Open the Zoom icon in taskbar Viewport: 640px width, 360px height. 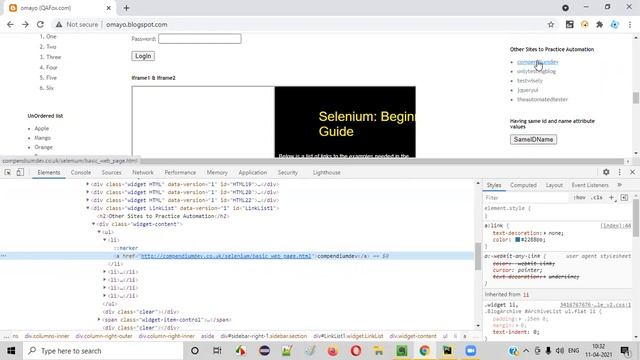pos(471,351)
